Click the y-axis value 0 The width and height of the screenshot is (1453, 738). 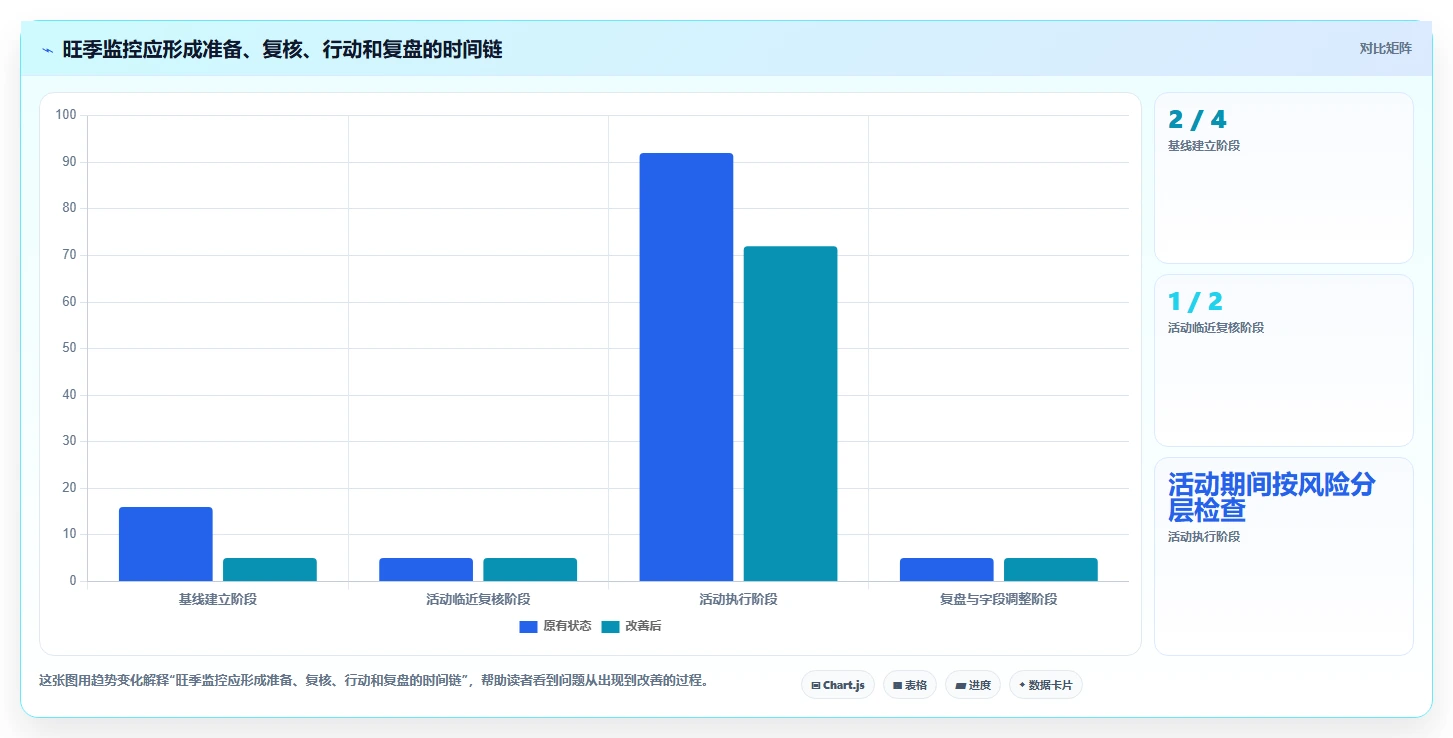point(73,581)
